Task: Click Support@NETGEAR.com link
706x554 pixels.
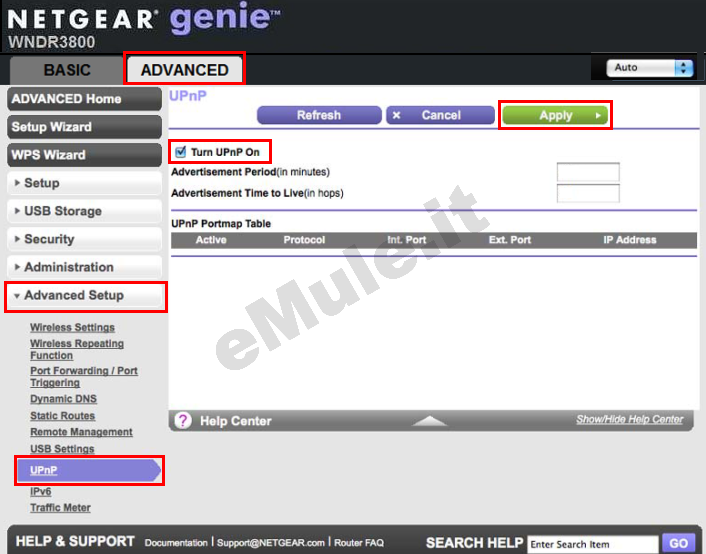Action: point(271,543)
